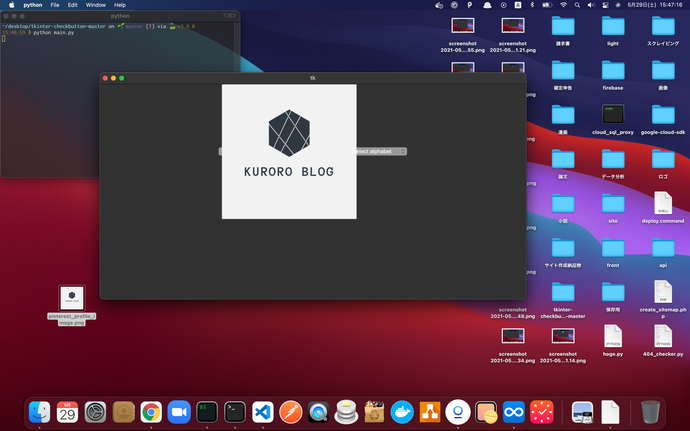Open the Wi-Fi status menu
Image resolution: width=690 pixels, height=431 pixels.
click(563, 5)
